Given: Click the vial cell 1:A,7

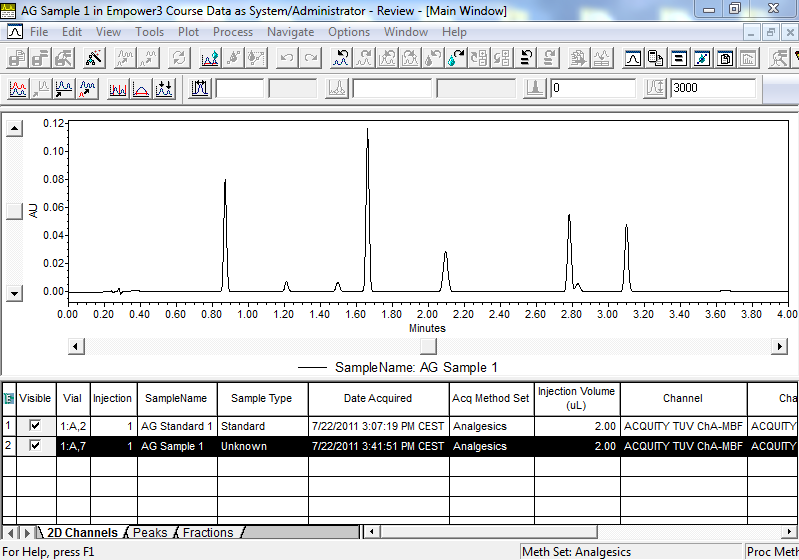Looking at the screenshot, I should click(73, 446).
